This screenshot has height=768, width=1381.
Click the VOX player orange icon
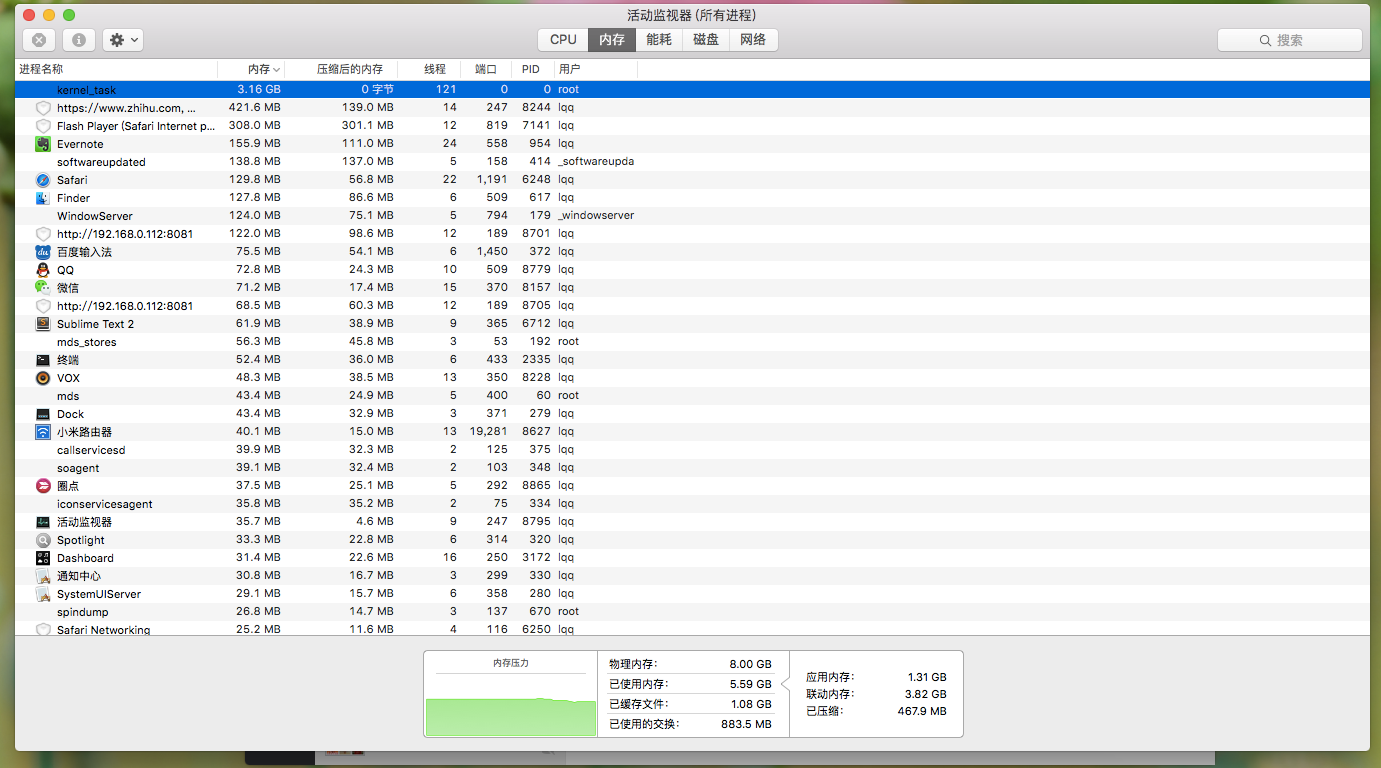tap(43, 378)
